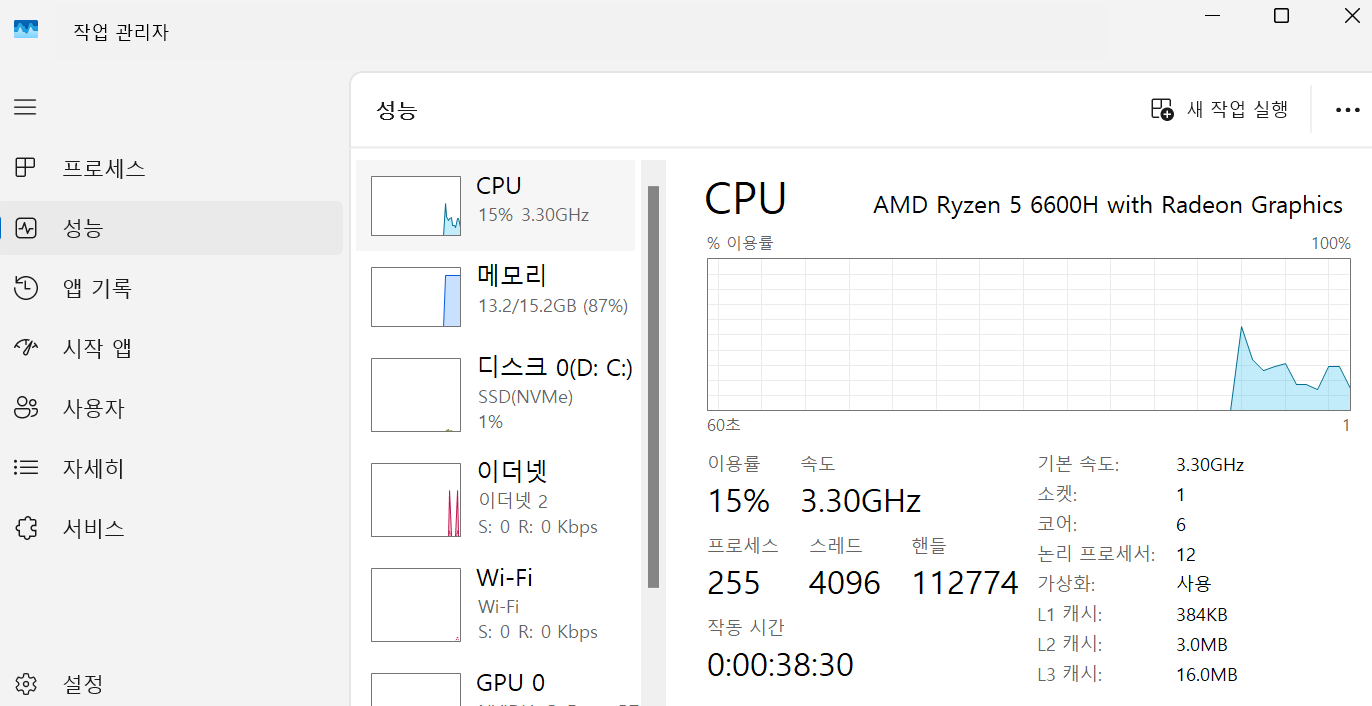
Task: Select the 성능 (Performance) sidebar icon
Action: [x=25, y=228]
